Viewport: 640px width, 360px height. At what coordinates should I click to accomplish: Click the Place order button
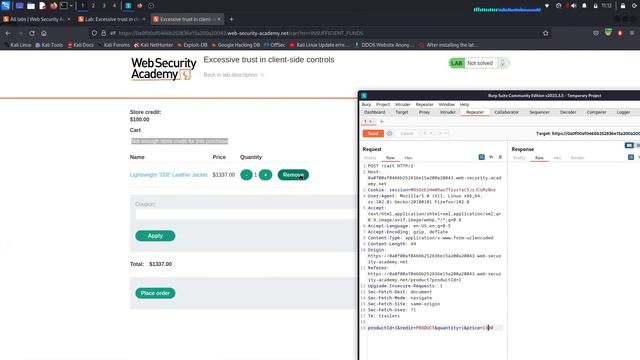pos(155,293)
